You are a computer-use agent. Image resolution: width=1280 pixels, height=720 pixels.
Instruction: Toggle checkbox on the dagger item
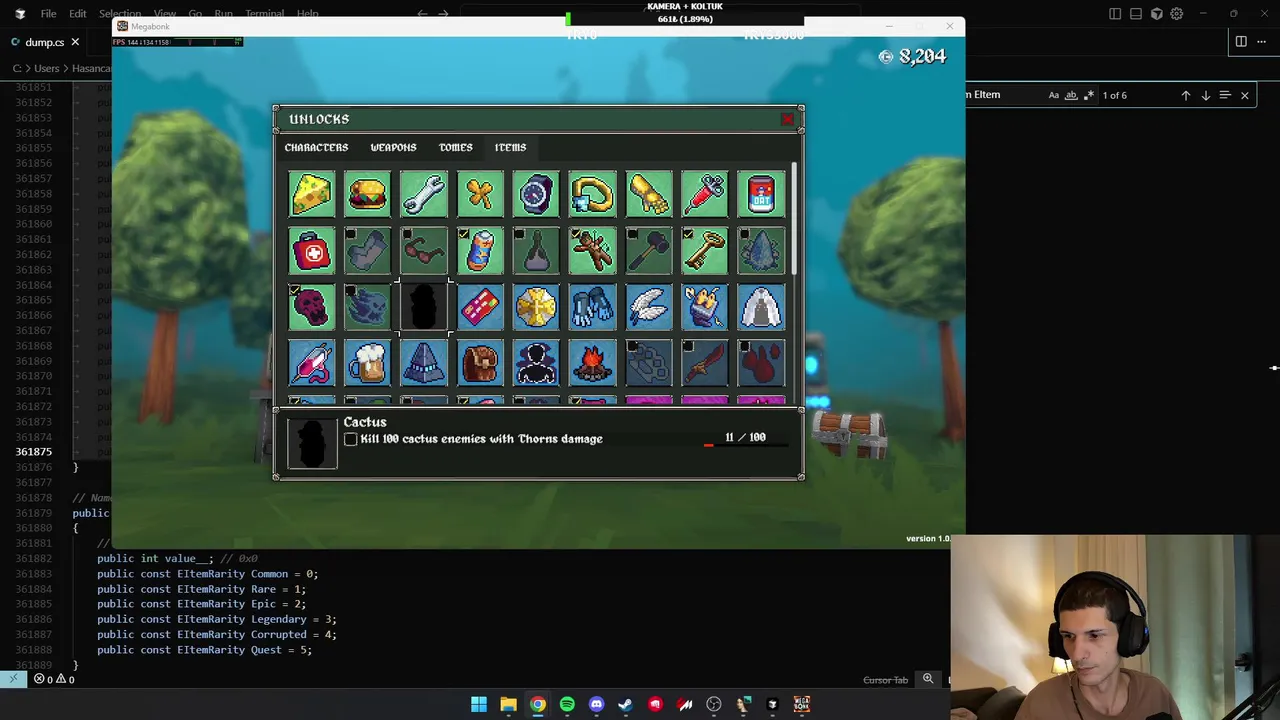click(x=687, y=346)
